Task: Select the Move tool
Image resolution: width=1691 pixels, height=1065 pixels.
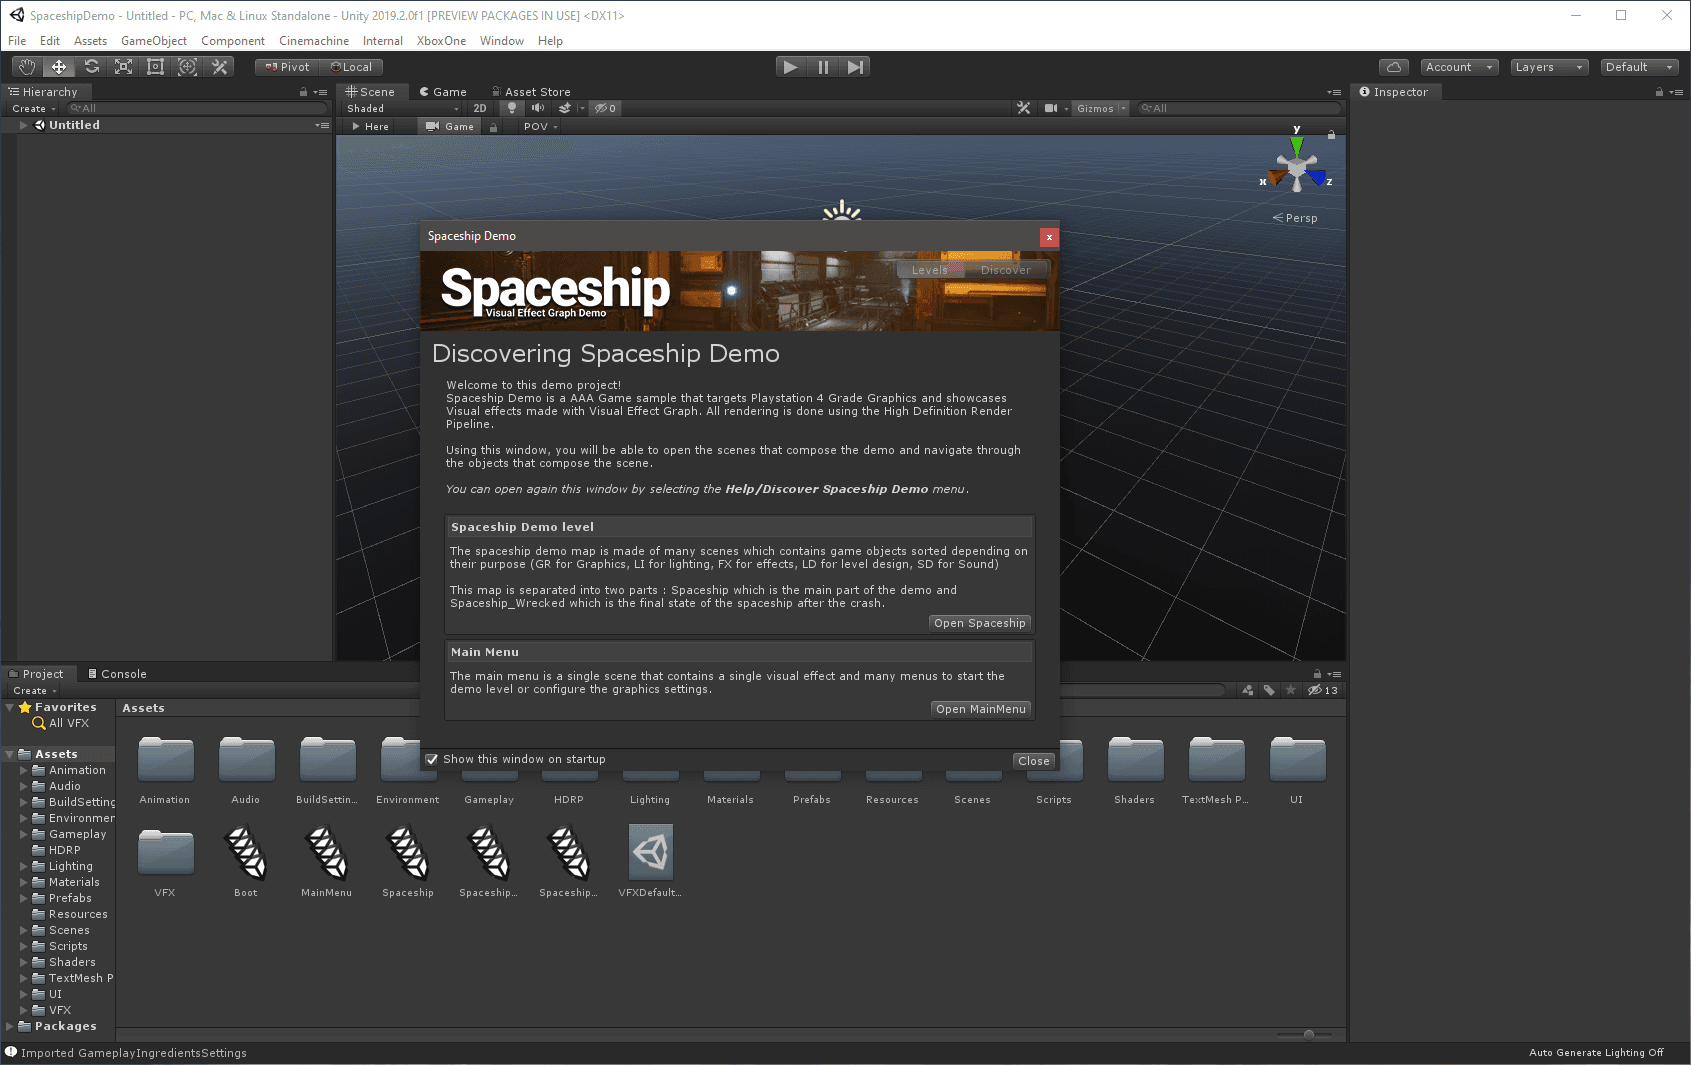Action: coord(59,67)
